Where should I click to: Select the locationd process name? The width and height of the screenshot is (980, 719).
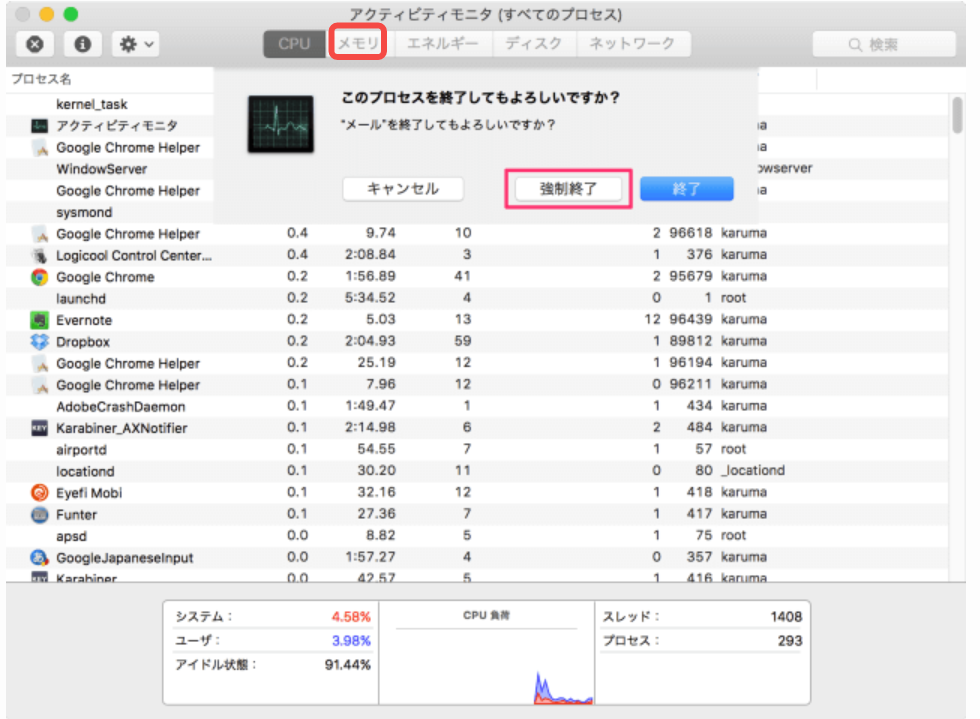pyautogui.click(x=85, y=471)
